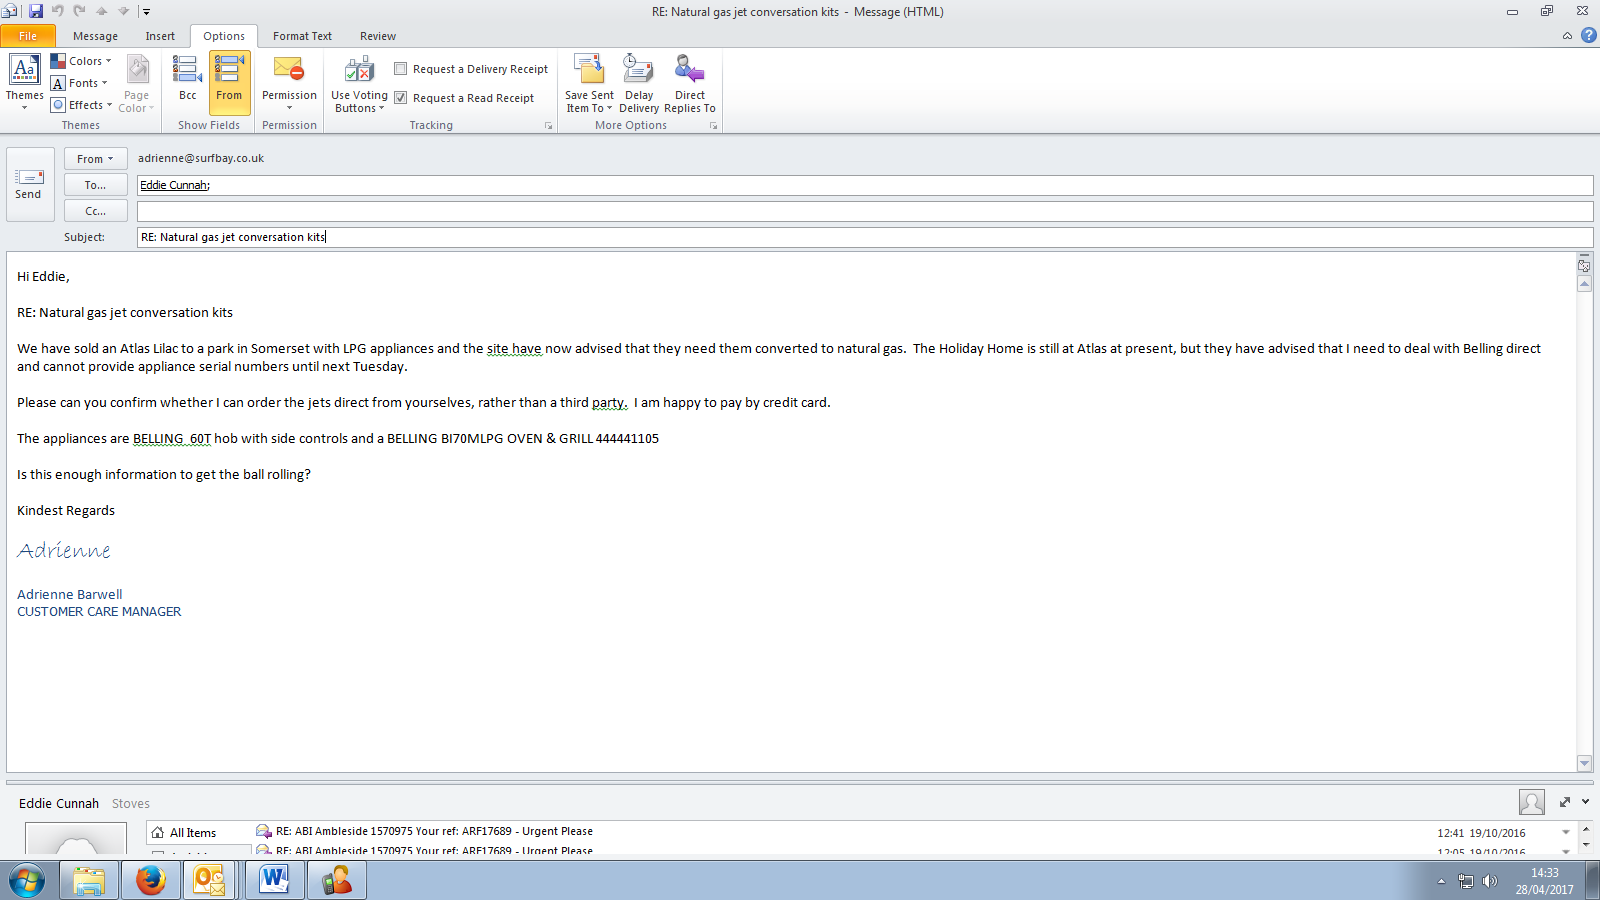Click the contact photo in People Pane
This screenshot has height=900, width=1600.
[x=76, y=838]
